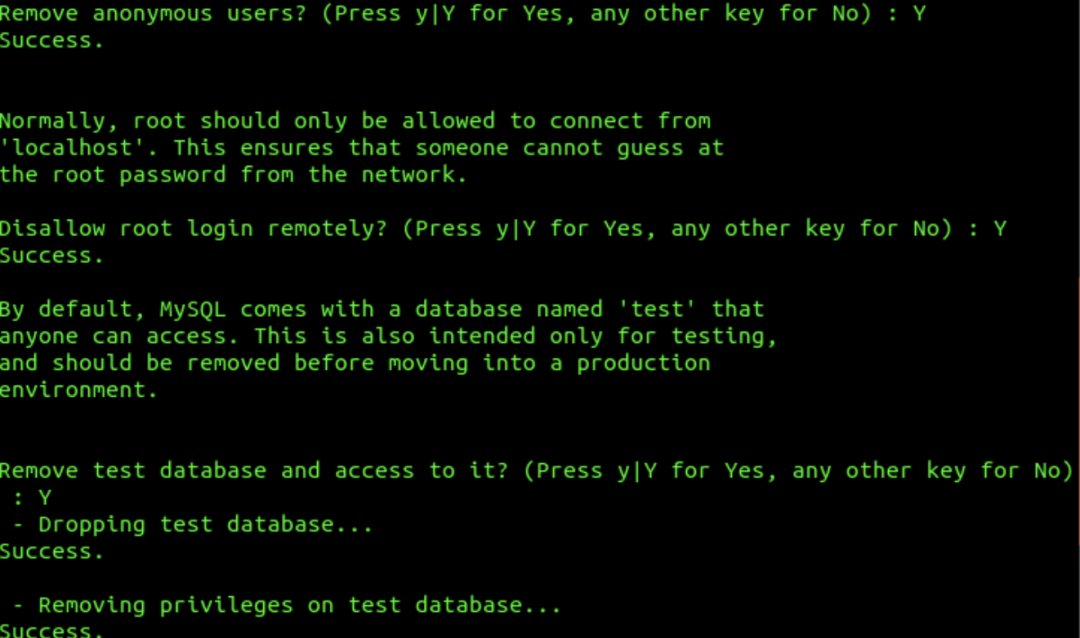1080x638 pixels.
Task: Click Success line below Dropping test database
Action: pos(51,551)
